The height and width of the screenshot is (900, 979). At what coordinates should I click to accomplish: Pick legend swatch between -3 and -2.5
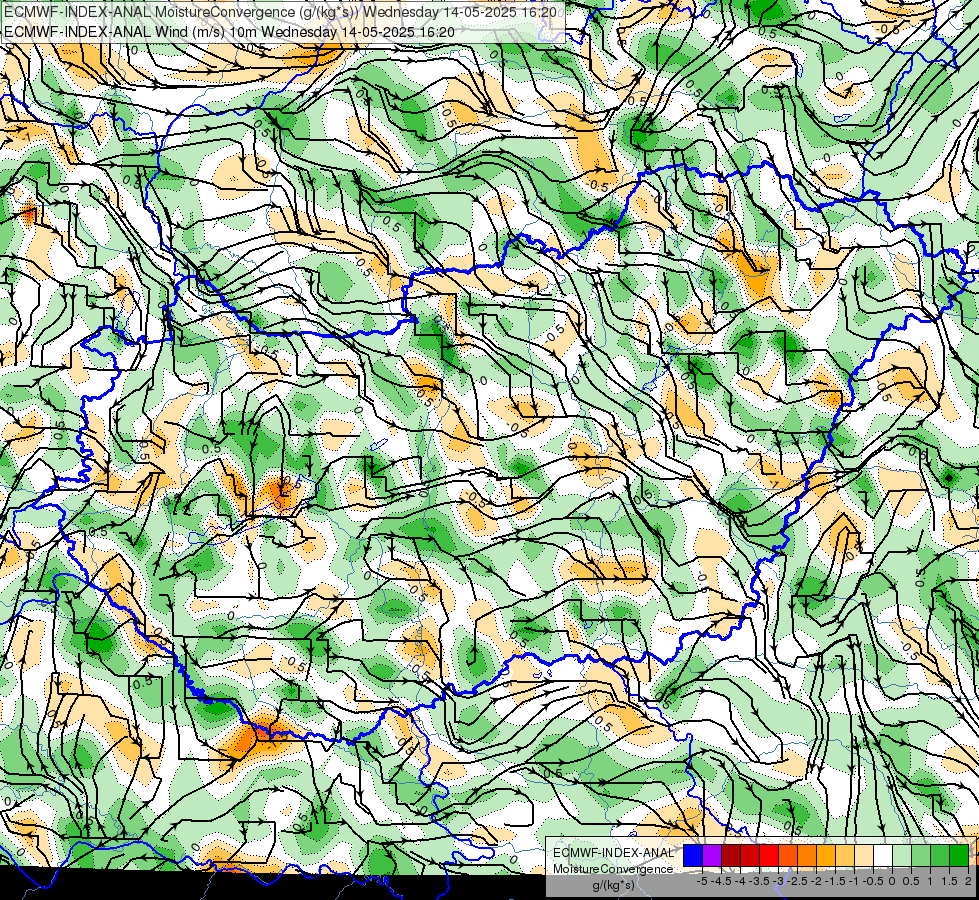tap(788, 856)
